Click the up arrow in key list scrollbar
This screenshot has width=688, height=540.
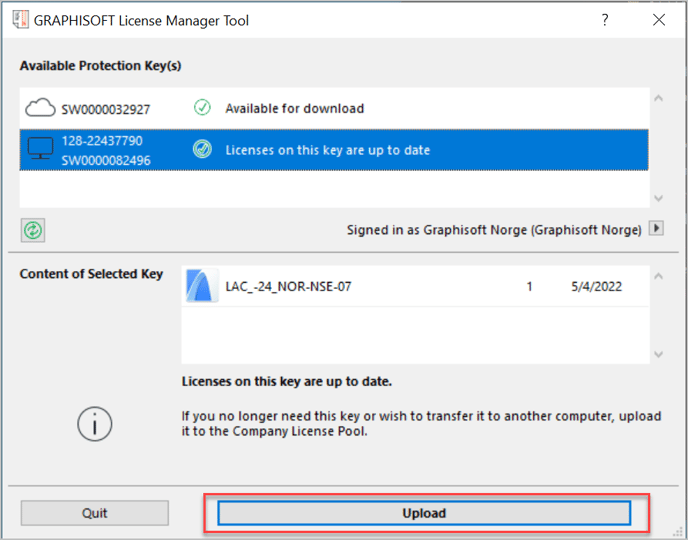(658, 99)
